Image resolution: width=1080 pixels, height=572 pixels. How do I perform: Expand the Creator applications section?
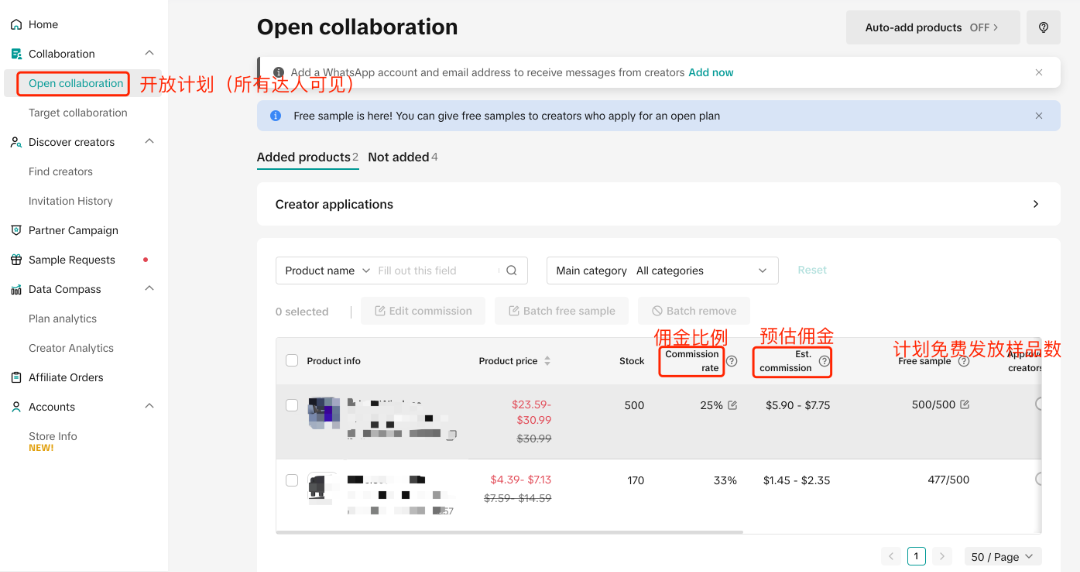[1035, 204]
